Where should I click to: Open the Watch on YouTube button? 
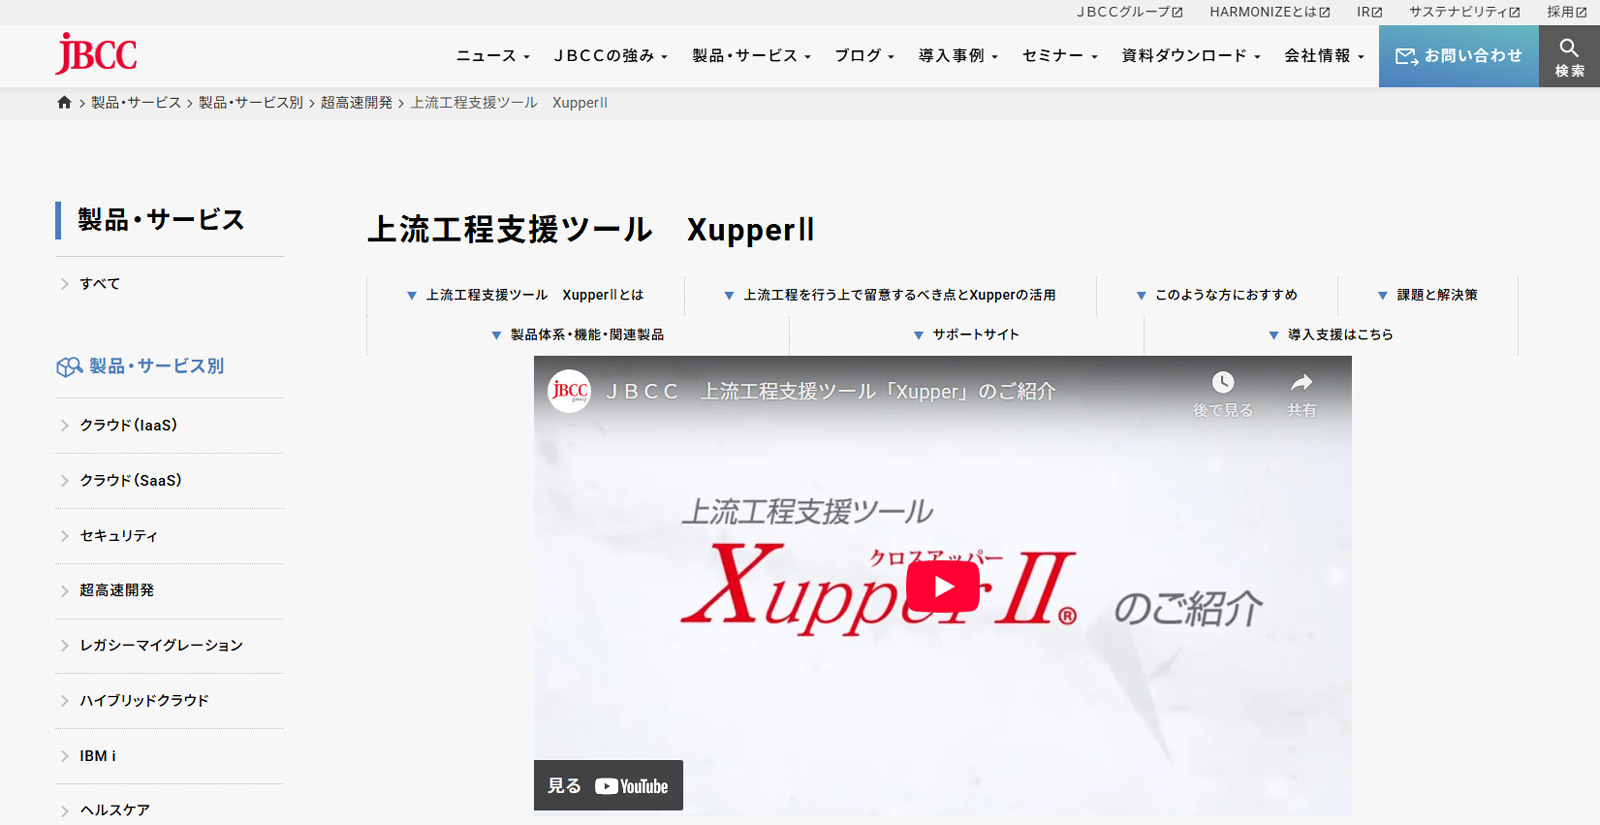(608, 786)
